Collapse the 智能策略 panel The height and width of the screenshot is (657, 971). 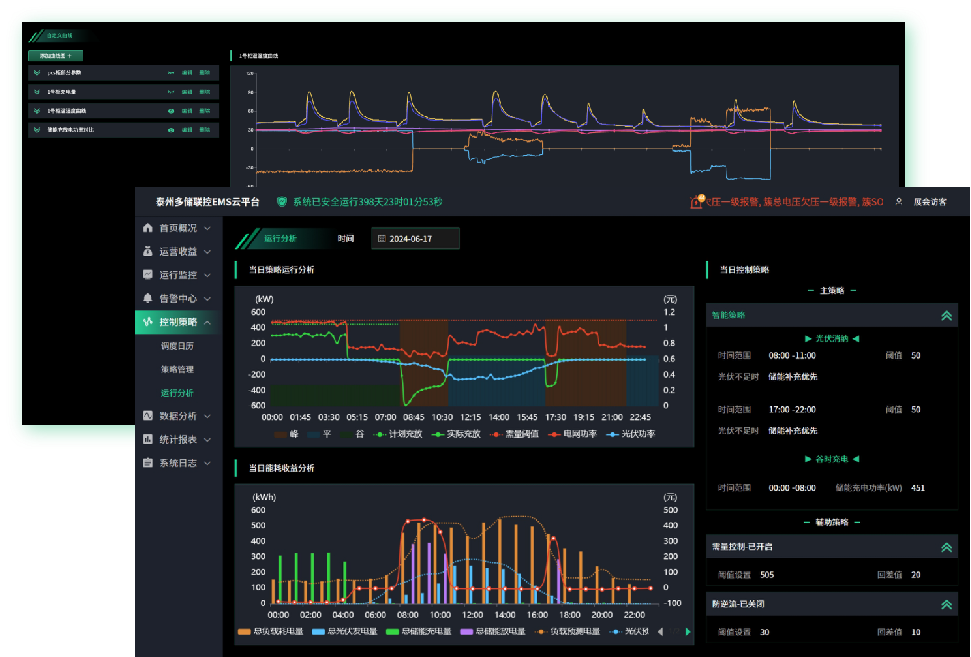[945, 315]
